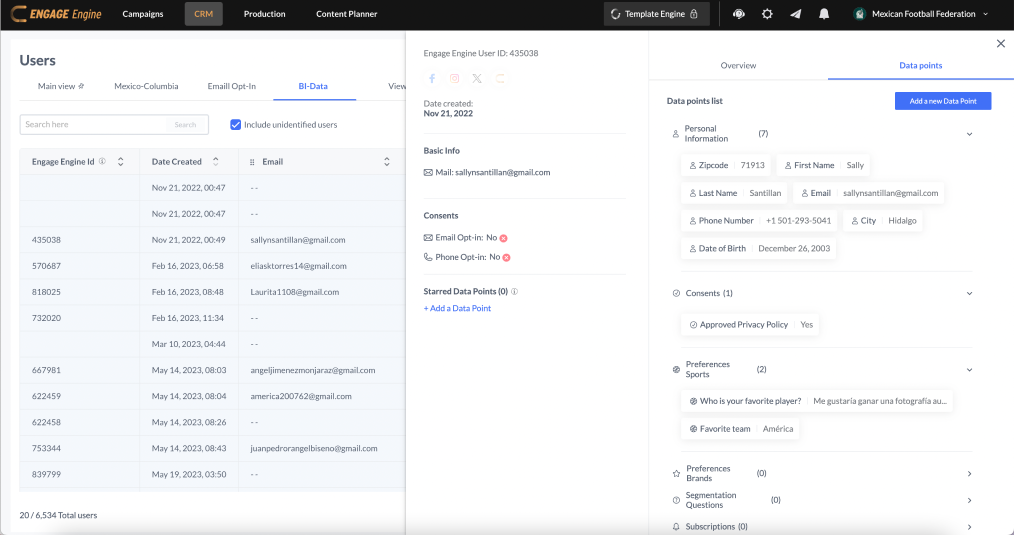Sort by Date Created column
The height and width of the screenshot is (535, 1014).
[215, 162]
